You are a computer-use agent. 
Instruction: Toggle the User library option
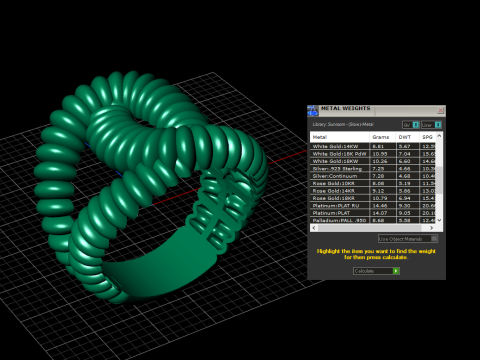(431, 125)
